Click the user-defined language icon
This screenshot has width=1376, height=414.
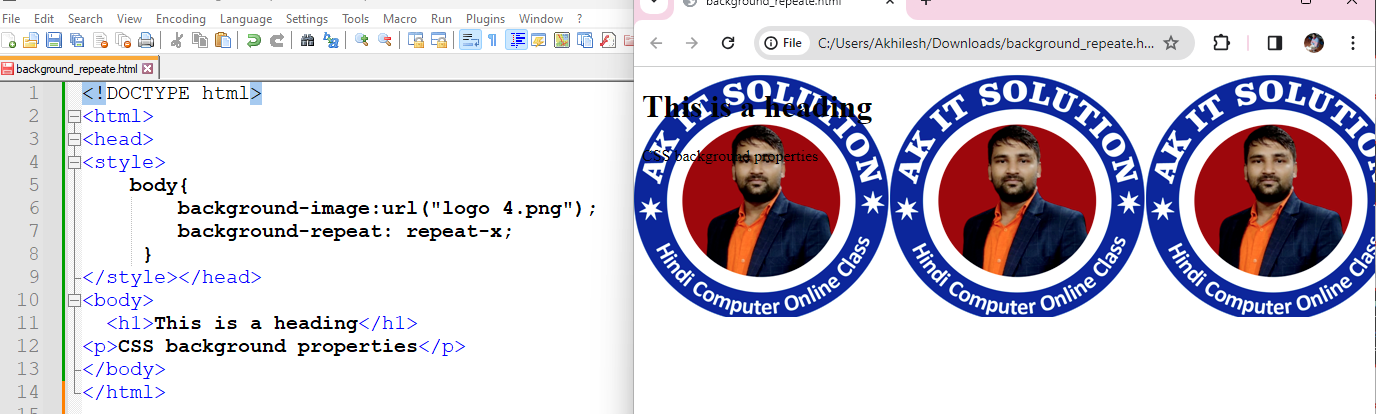[539, 40]
